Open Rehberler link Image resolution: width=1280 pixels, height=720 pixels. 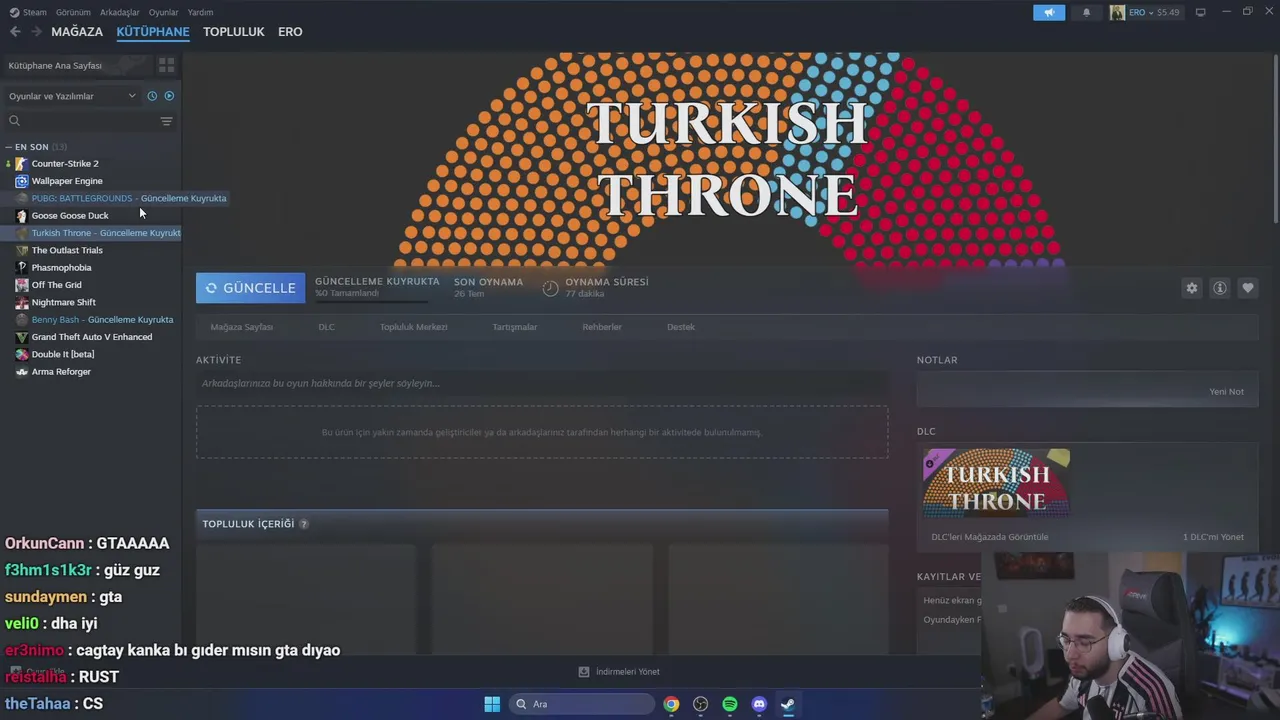click(602, 327)
